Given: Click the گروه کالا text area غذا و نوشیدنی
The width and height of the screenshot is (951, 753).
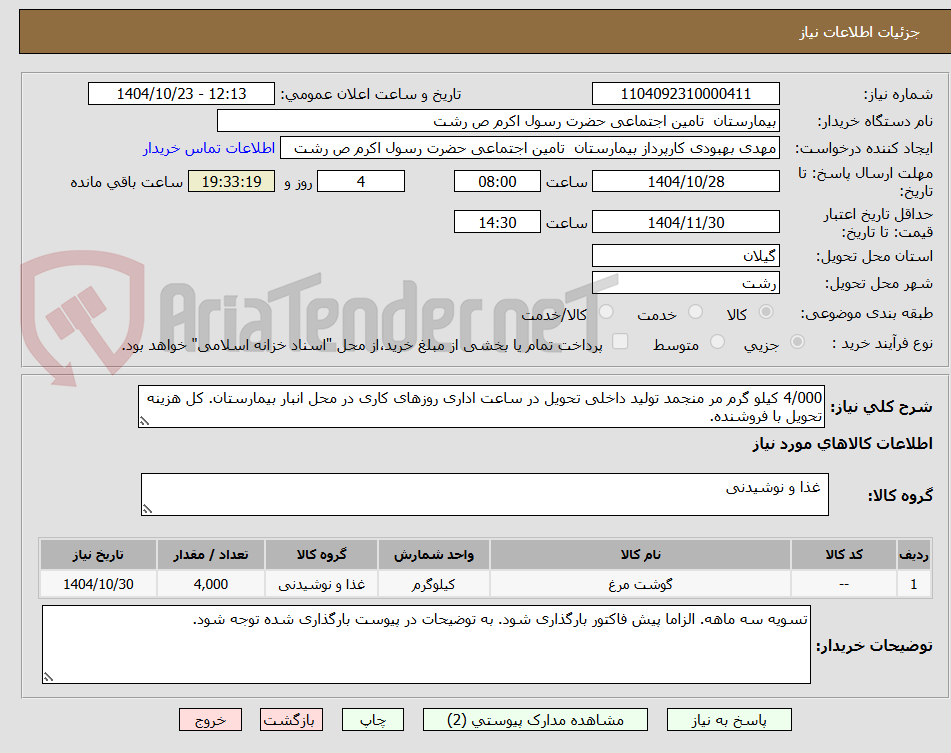Looking at the screenshot, I should tap(485, 495).
